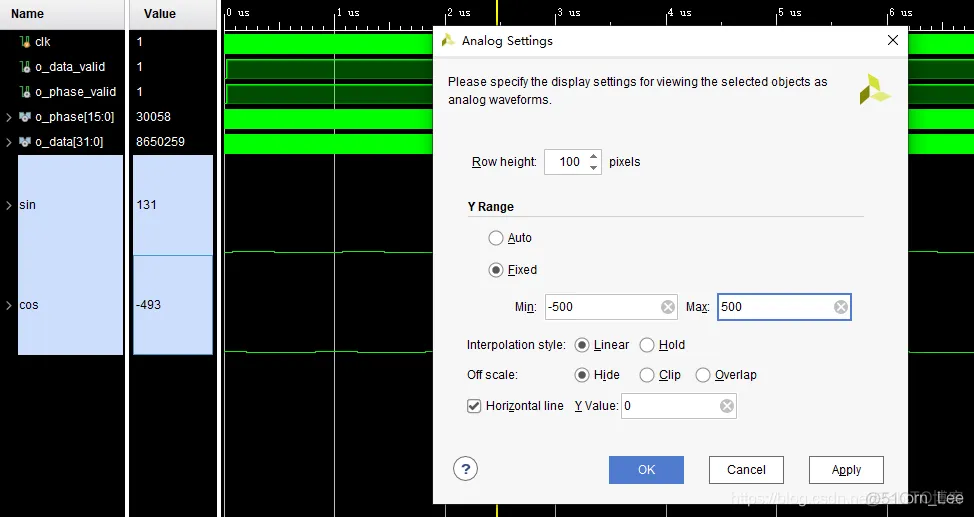Screen dimensions: 974x517
Task: Uncheck the Horizontal line checkbox
Action: (474, 406)
